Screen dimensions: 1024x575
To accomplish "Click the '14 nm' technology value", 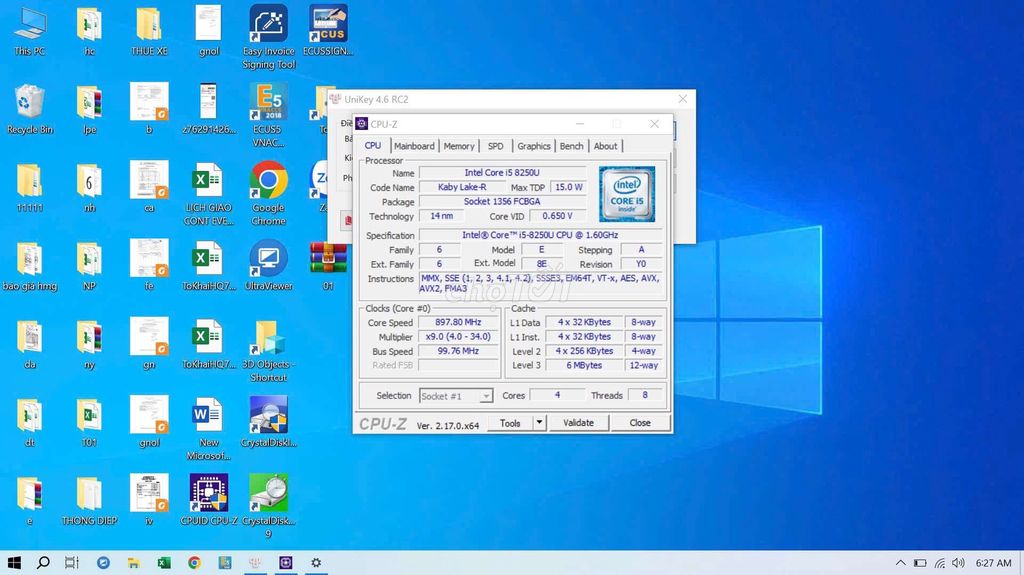I will tap(442, 216).
